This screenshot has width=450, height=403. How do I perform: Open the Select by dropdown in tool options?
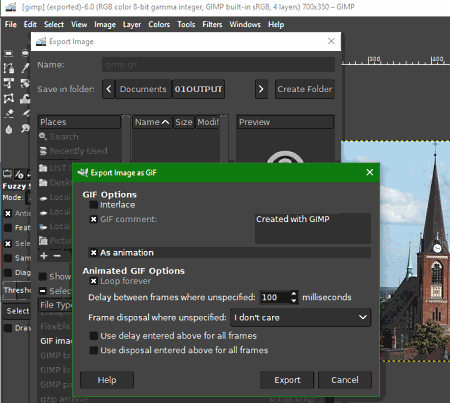click(x=17, y=311)
